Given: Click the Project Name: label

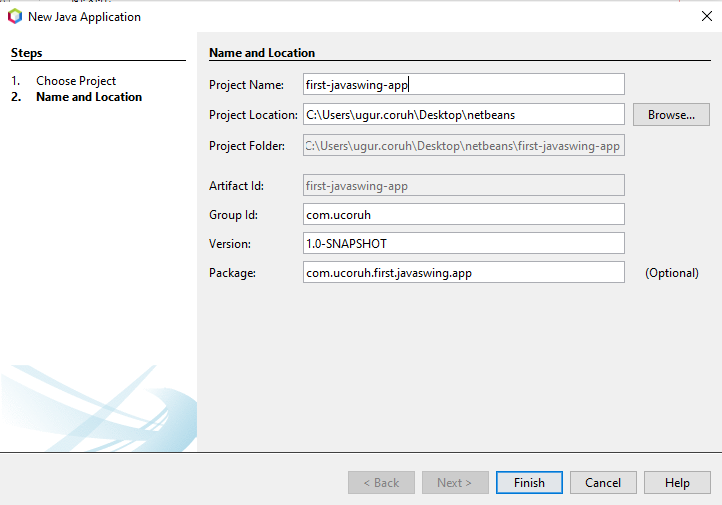Looking at the screenshot, I should click(x=246, y=85).
